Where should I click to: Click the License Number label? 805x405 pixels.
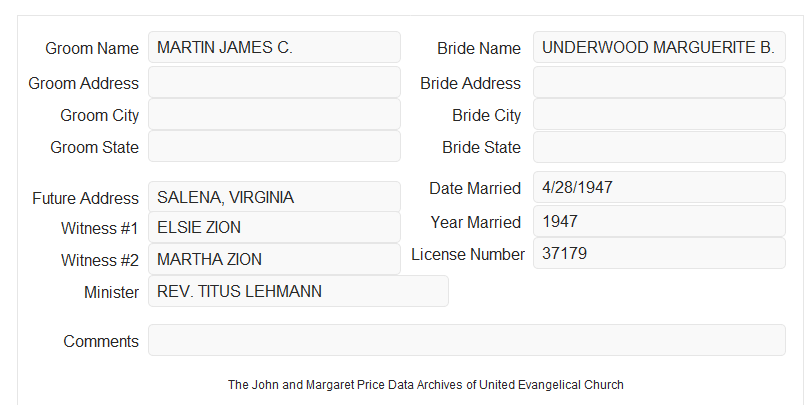pos(468,255)
